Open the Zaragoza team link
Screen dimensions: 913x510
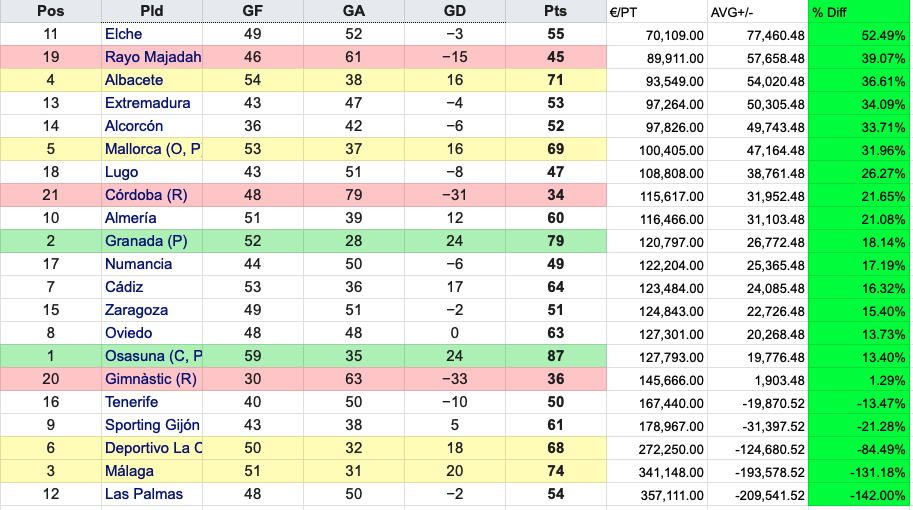click(136, 310)
